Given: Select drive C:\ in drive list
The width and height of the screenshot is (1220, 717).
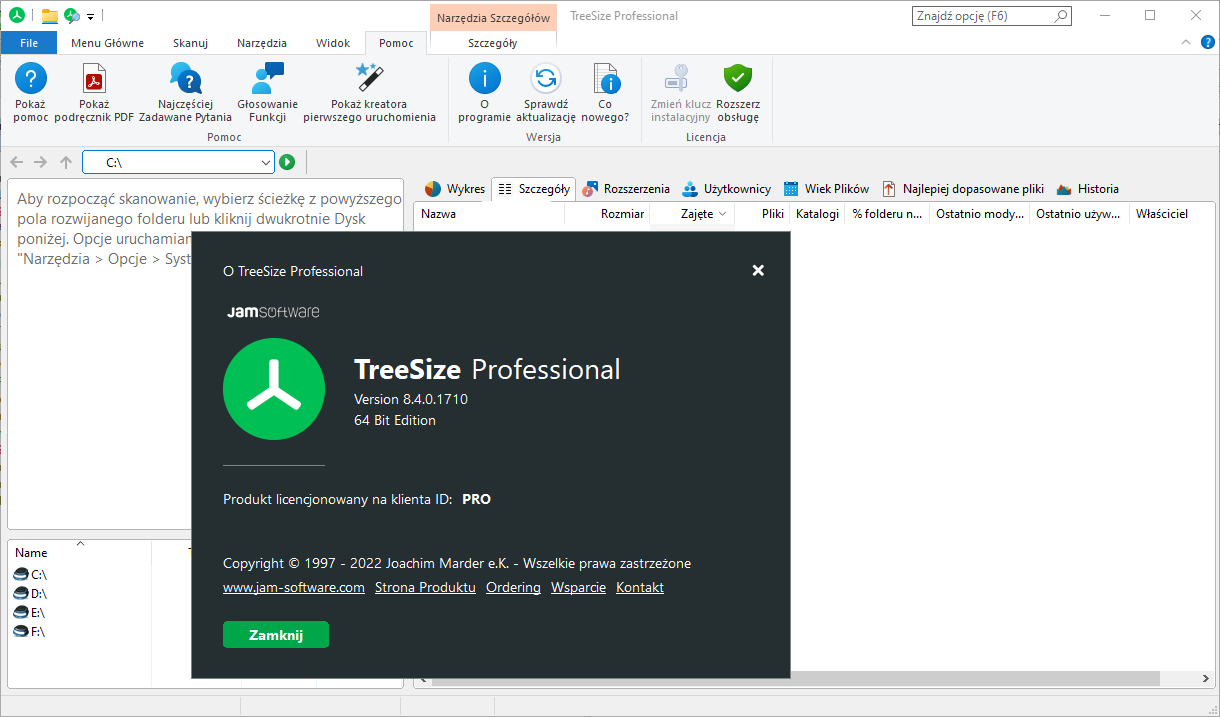Looking at the screenshot, I should (31, 575).
